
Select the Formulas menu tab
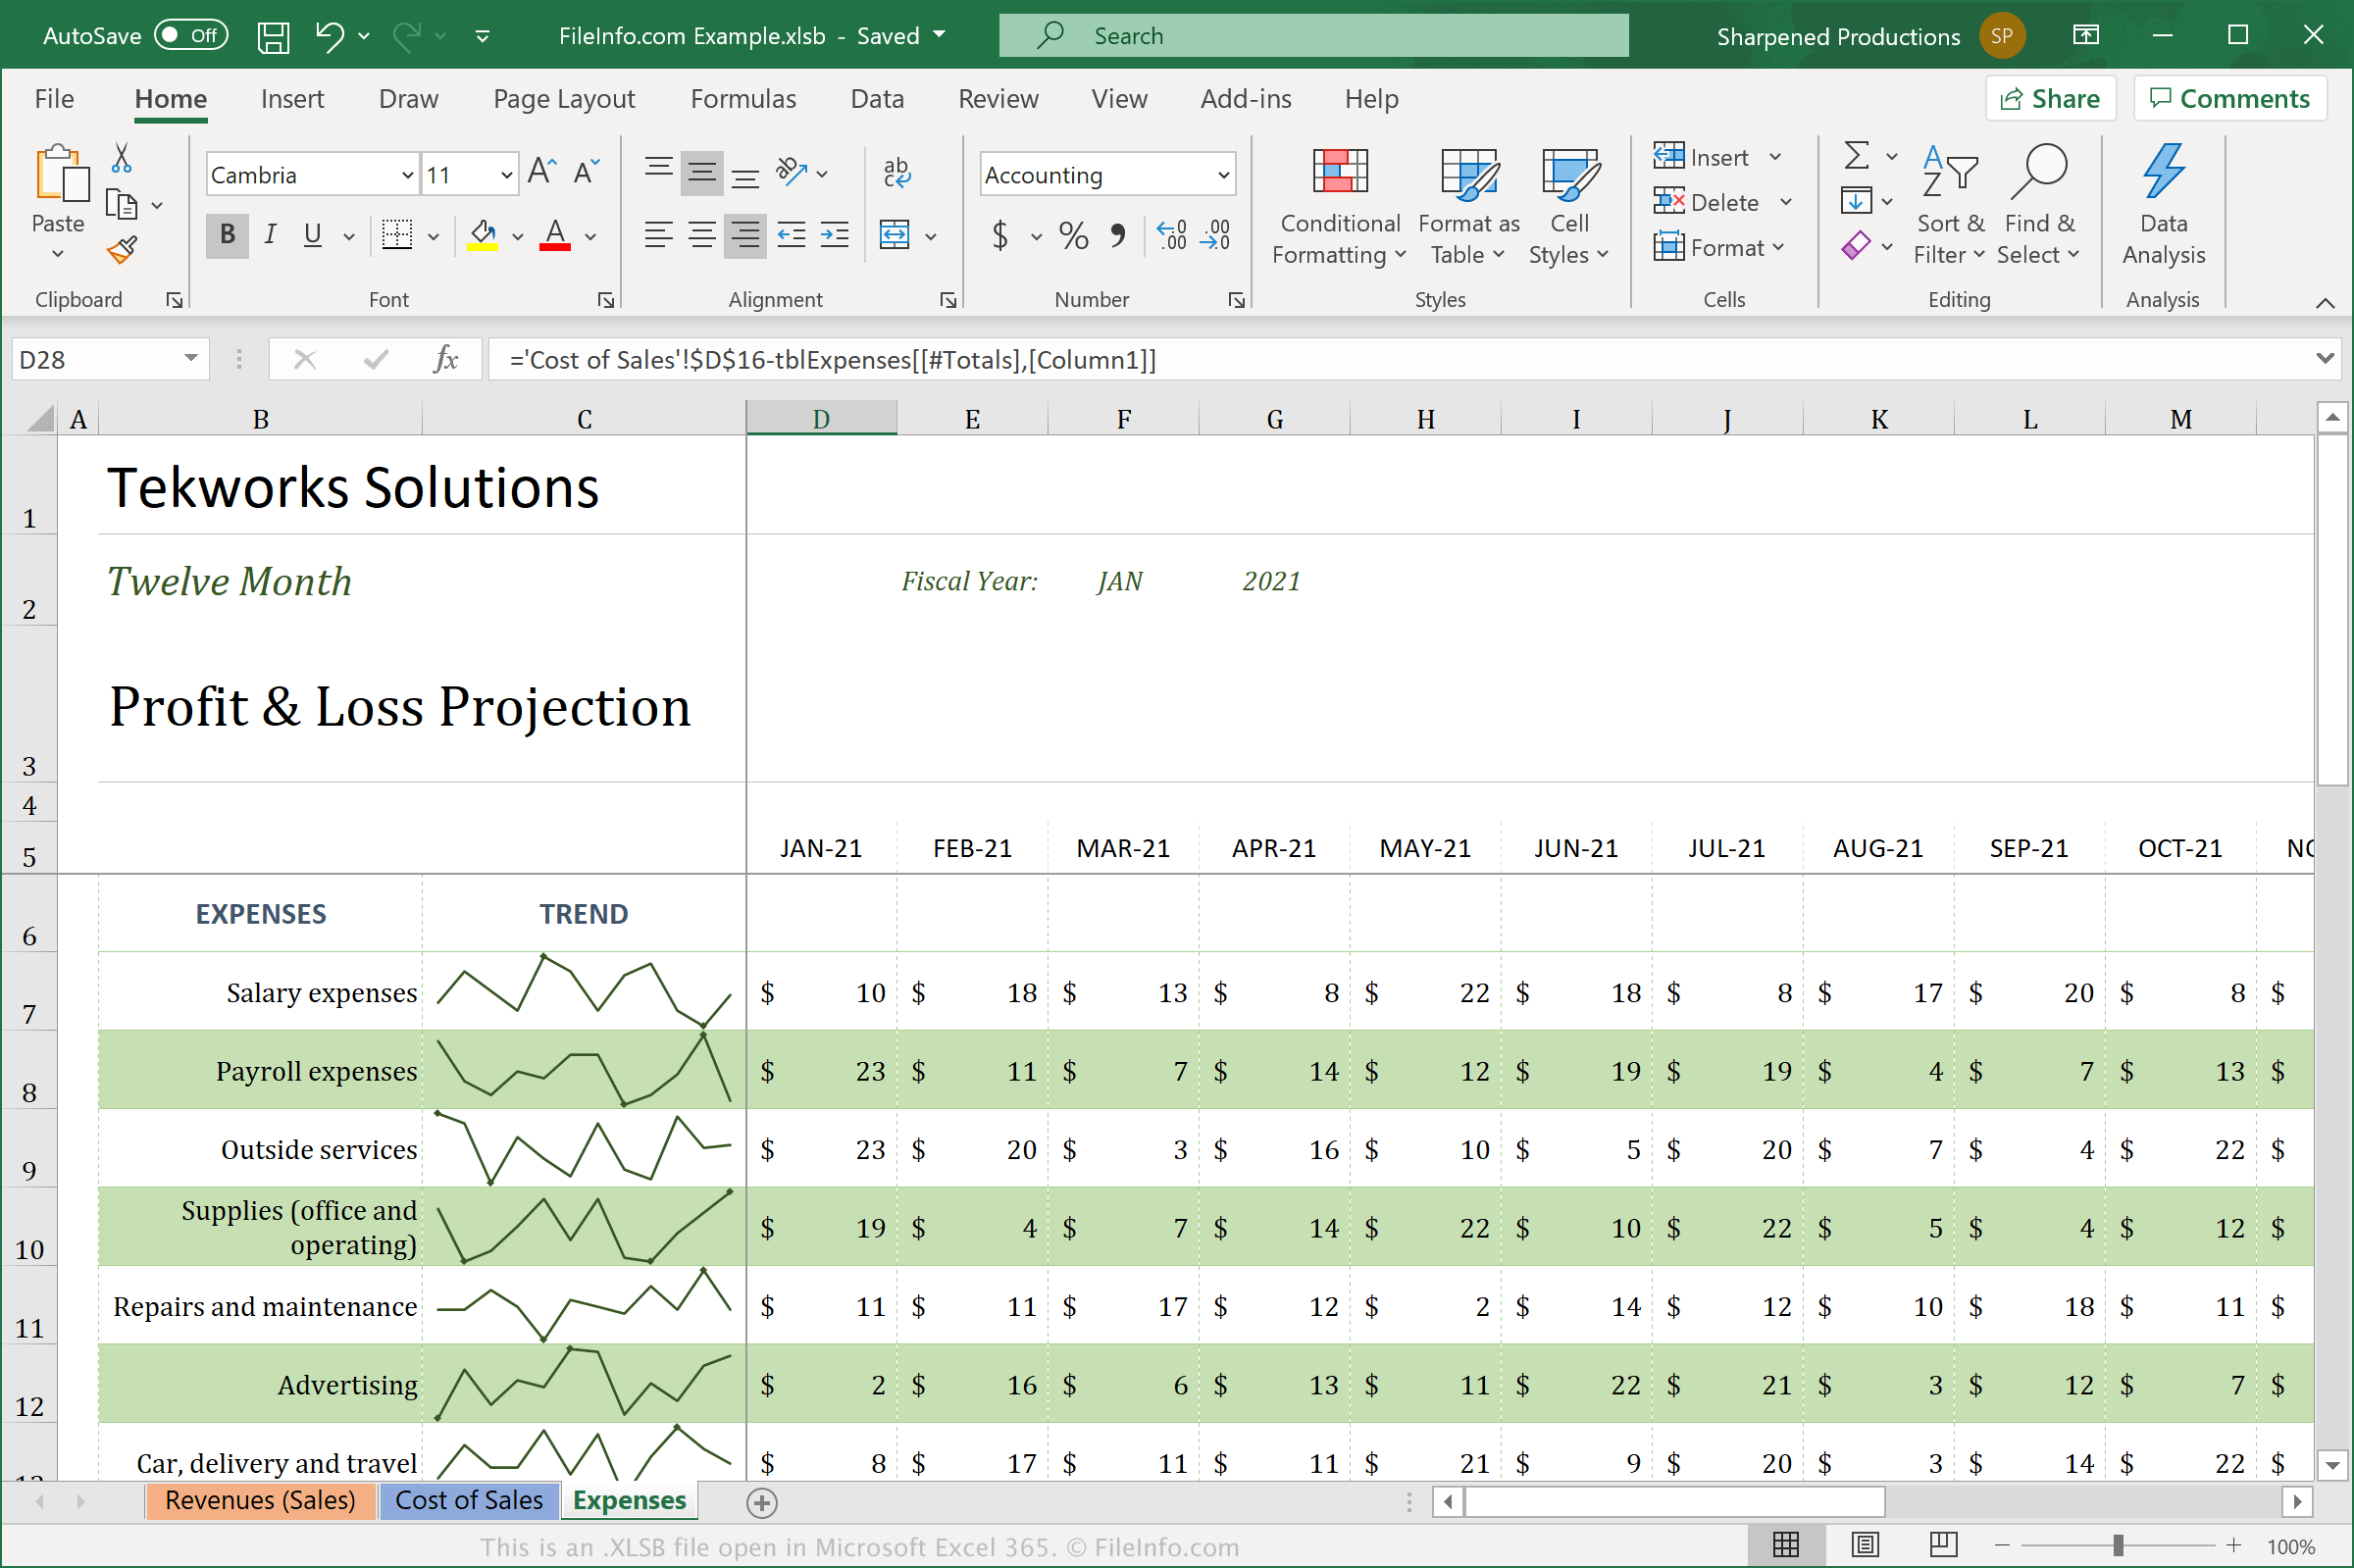(x=741, y=98)
